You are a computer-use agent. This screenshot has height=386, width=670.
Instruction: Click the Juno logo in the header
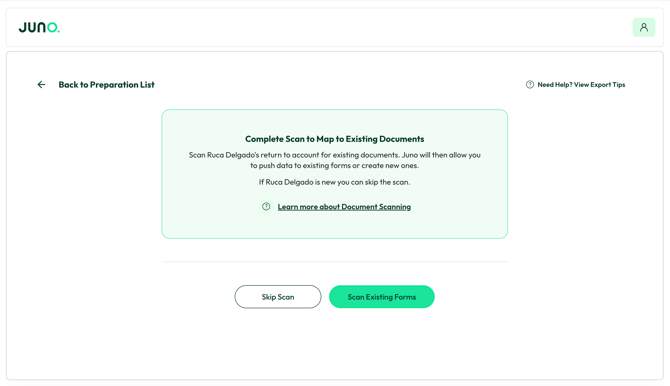tap(39, 27)
